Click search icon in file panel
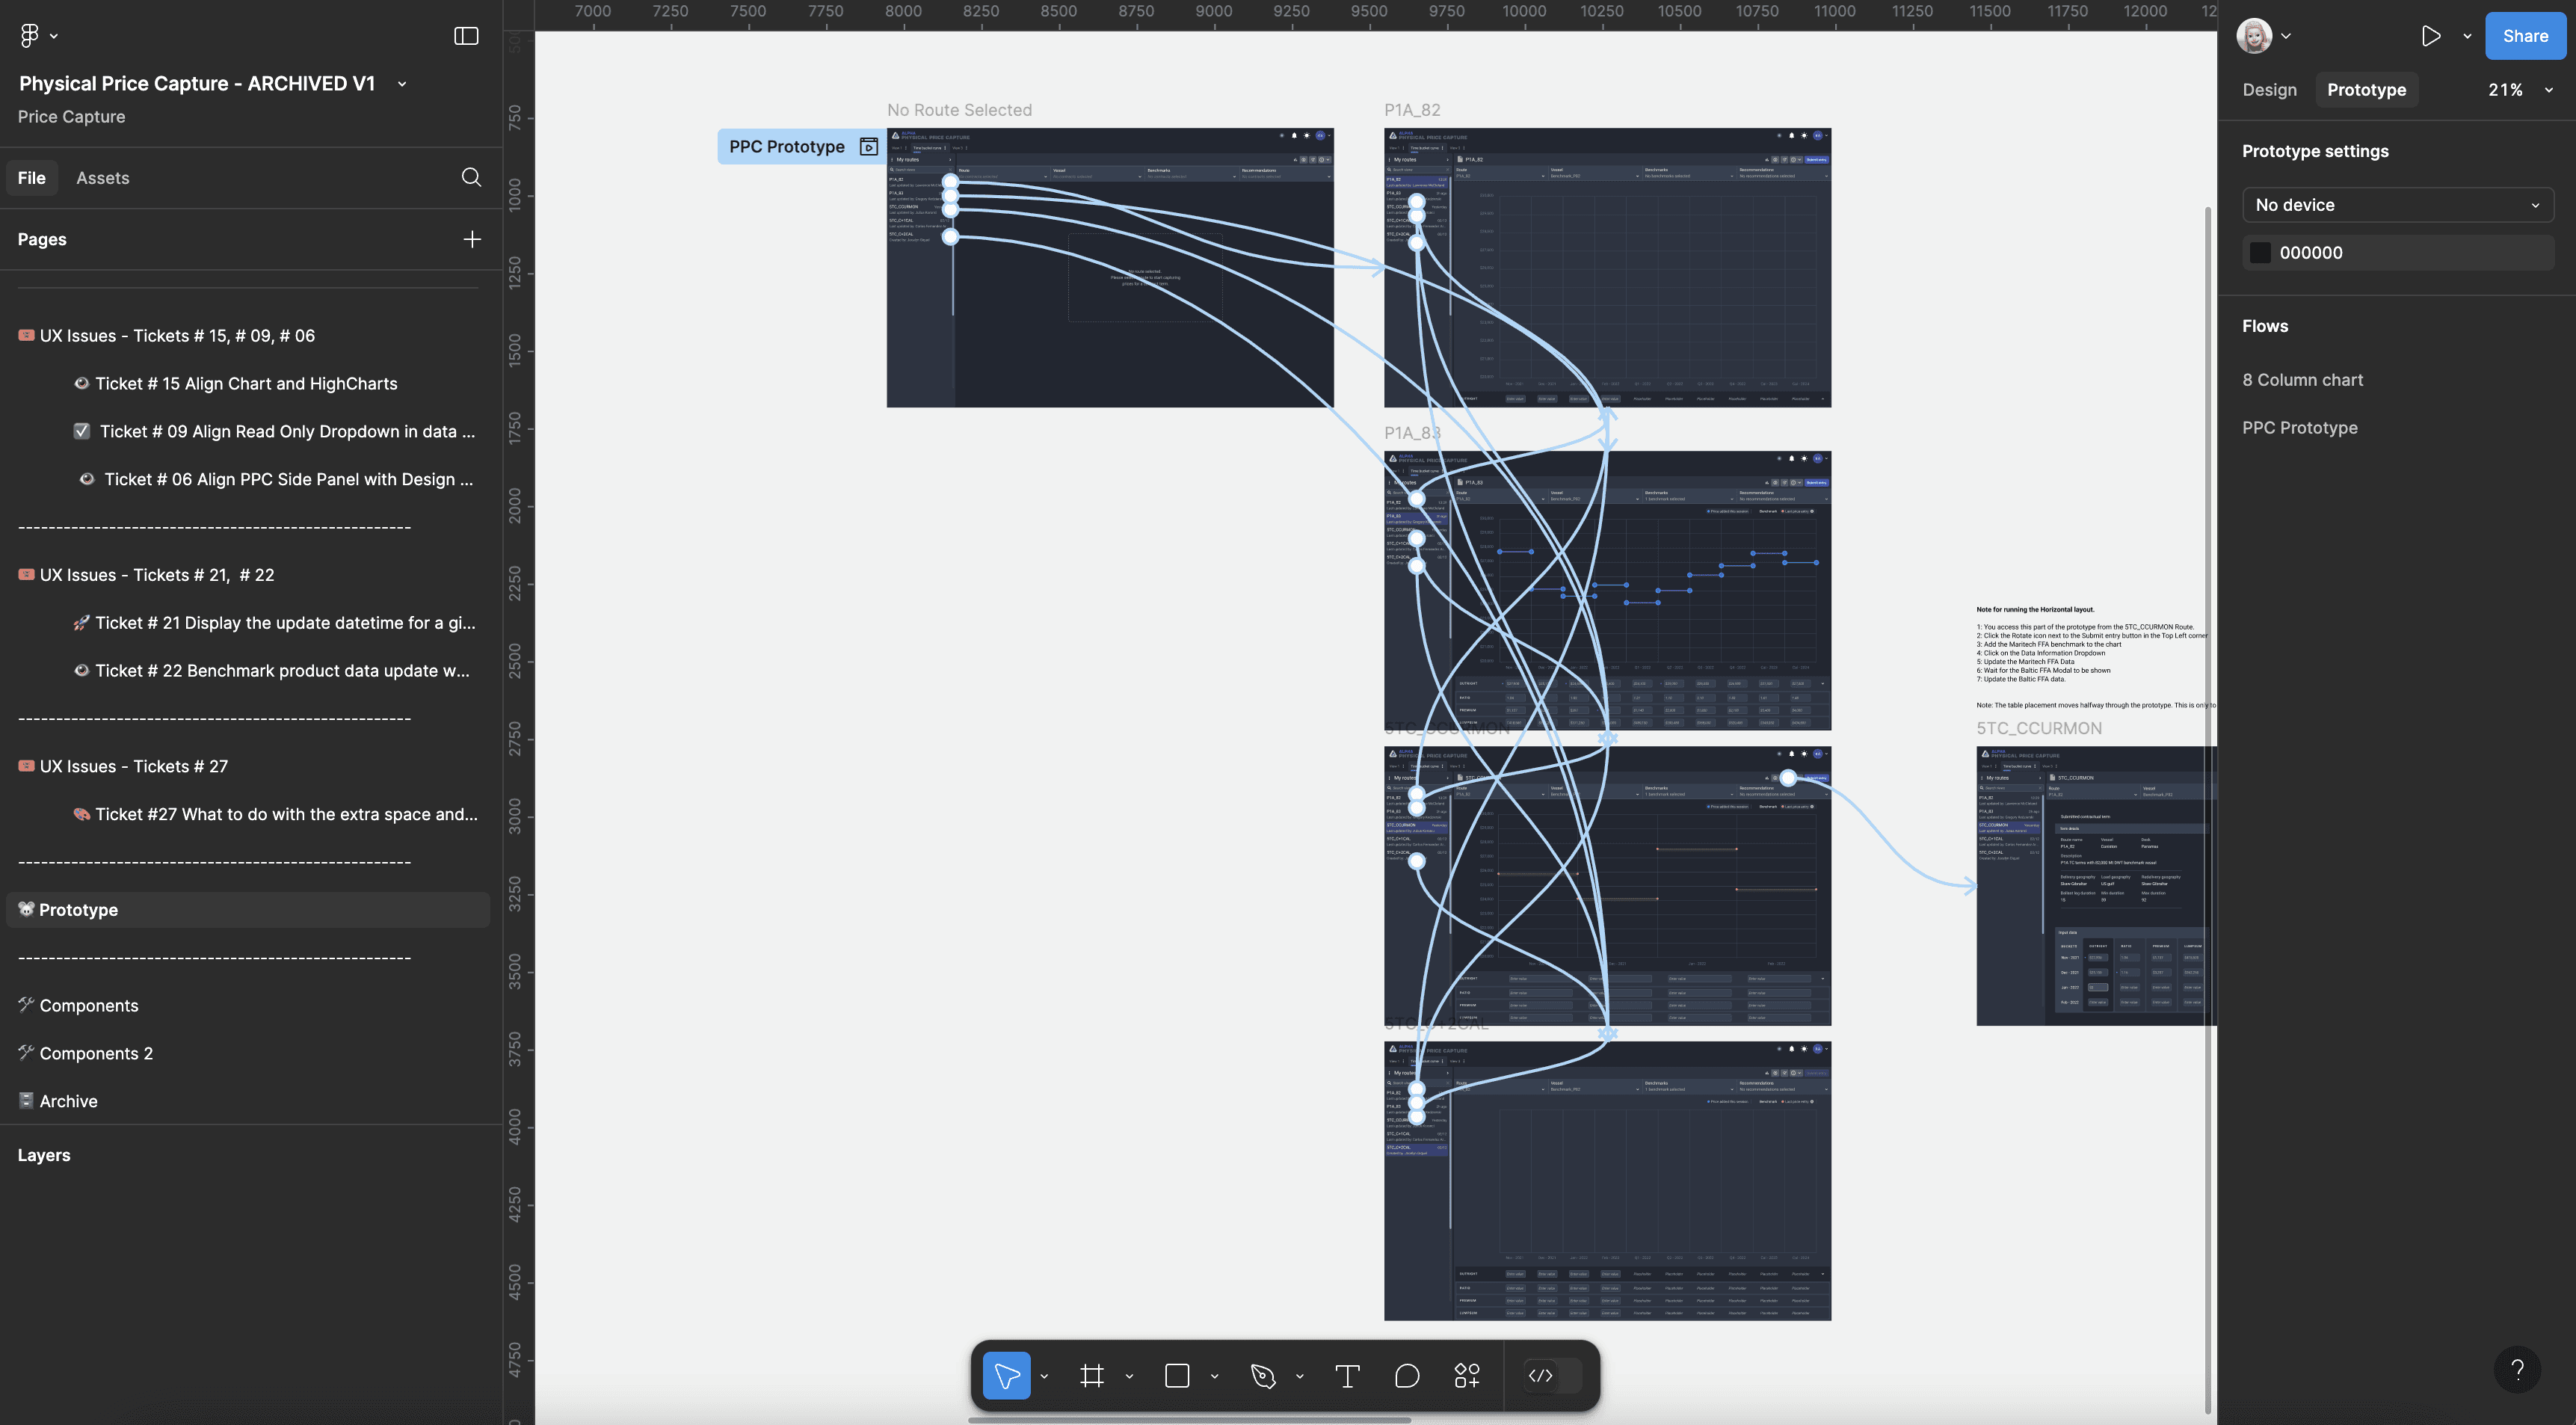2576x1425 pixels. click(x=471, y=177)
